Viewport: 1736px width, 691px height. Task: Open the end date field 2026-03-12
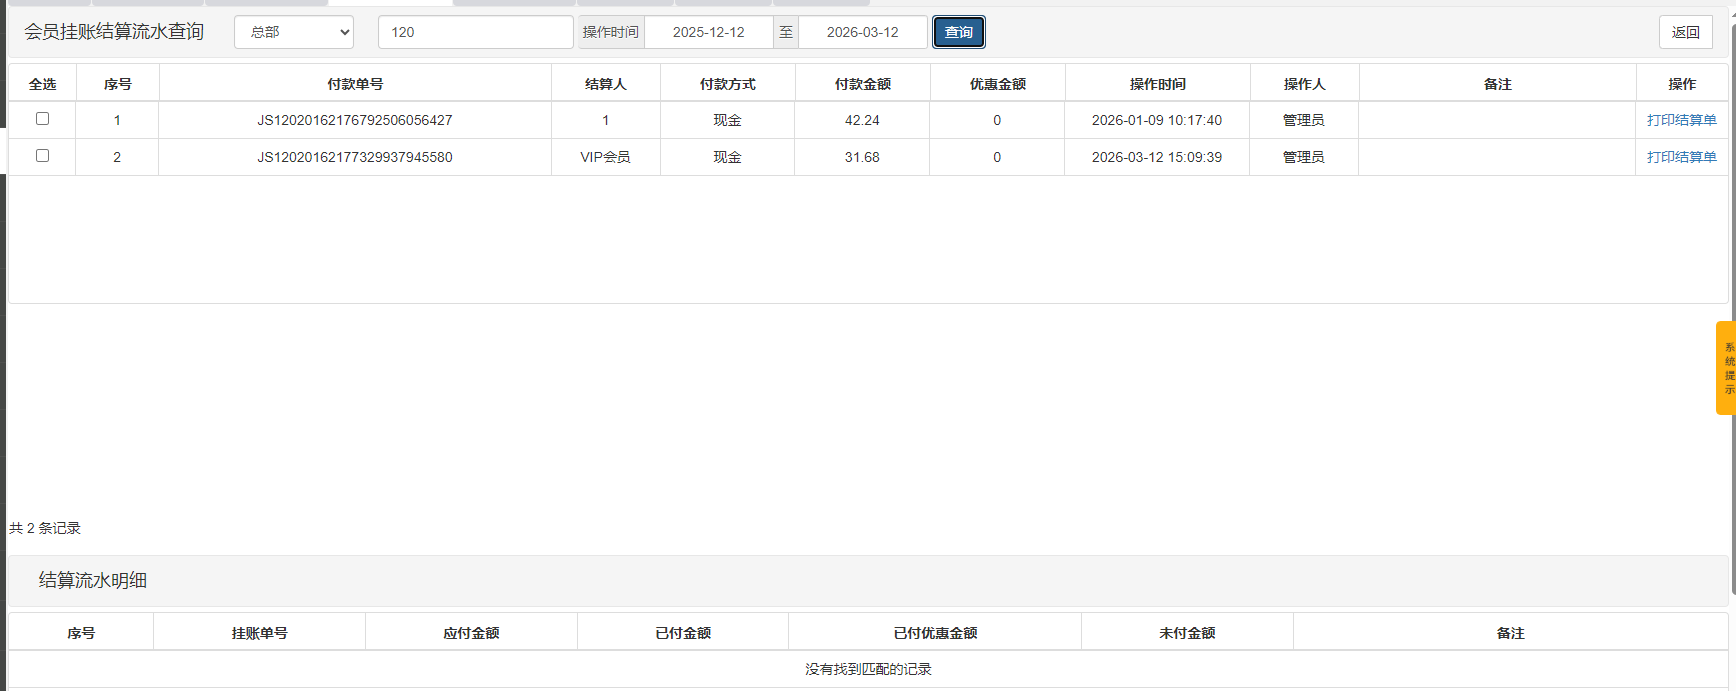862,32
